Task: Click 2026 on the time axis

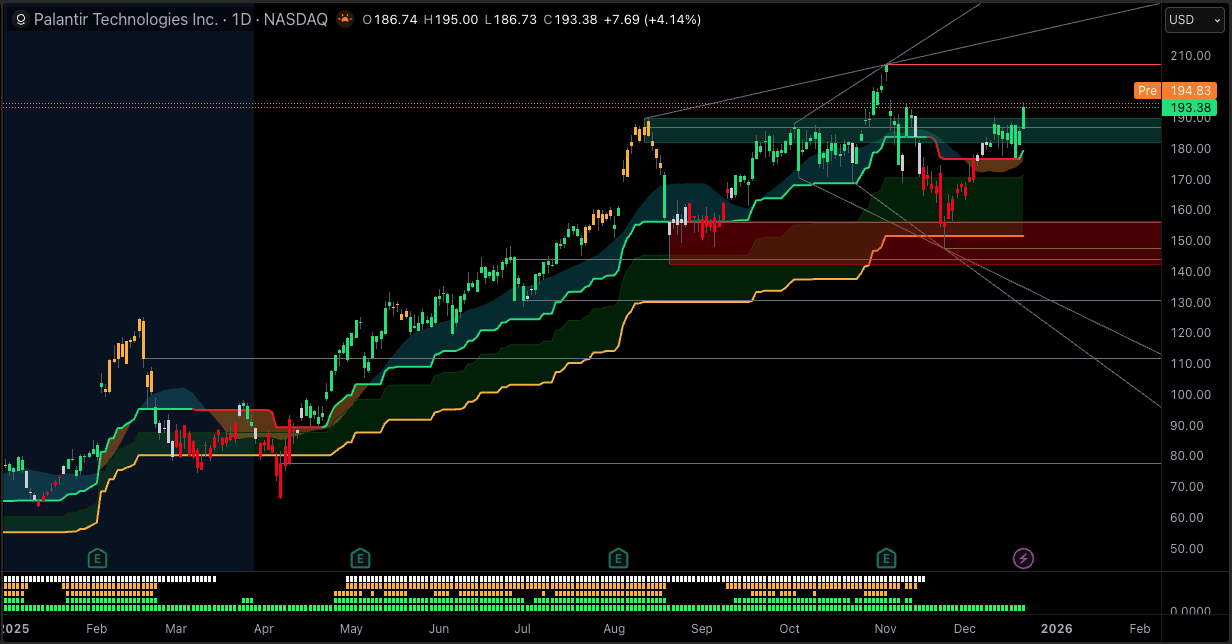Action: pos(1056,628)
